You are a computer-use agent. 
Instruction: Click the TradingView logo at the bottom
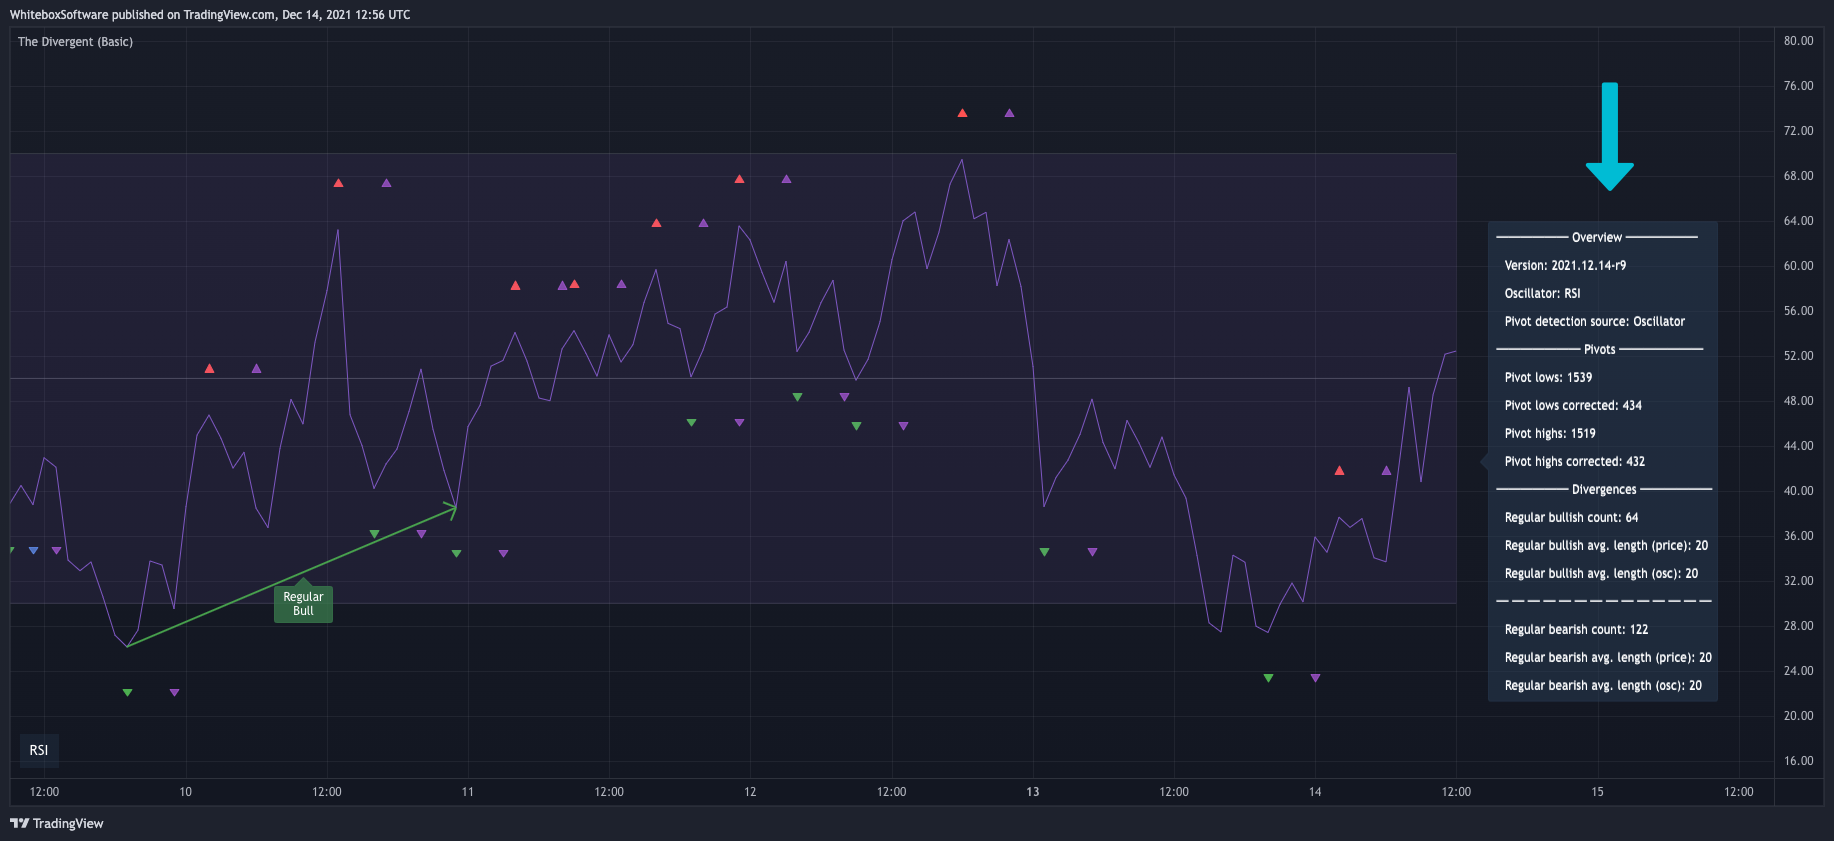57,823
